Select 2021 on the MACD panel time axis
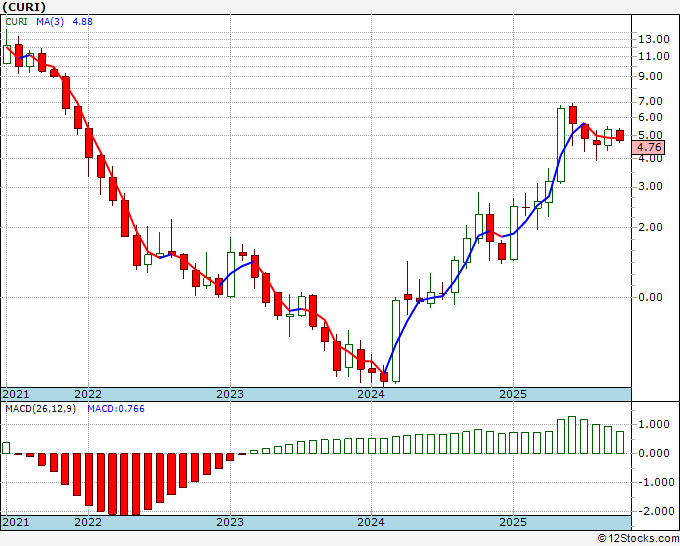 (x=16, y=522)
